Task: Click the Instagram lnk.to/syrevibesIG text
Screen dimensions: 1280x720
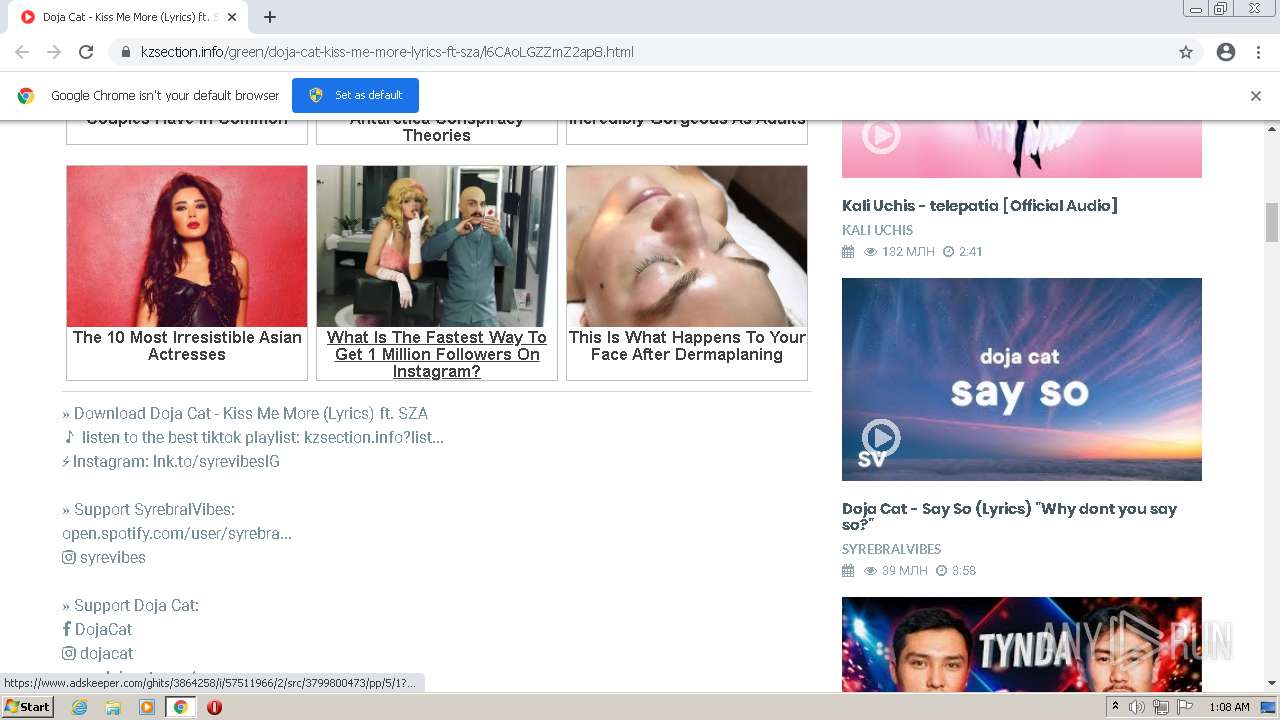Action: click(x=171, y=461)
